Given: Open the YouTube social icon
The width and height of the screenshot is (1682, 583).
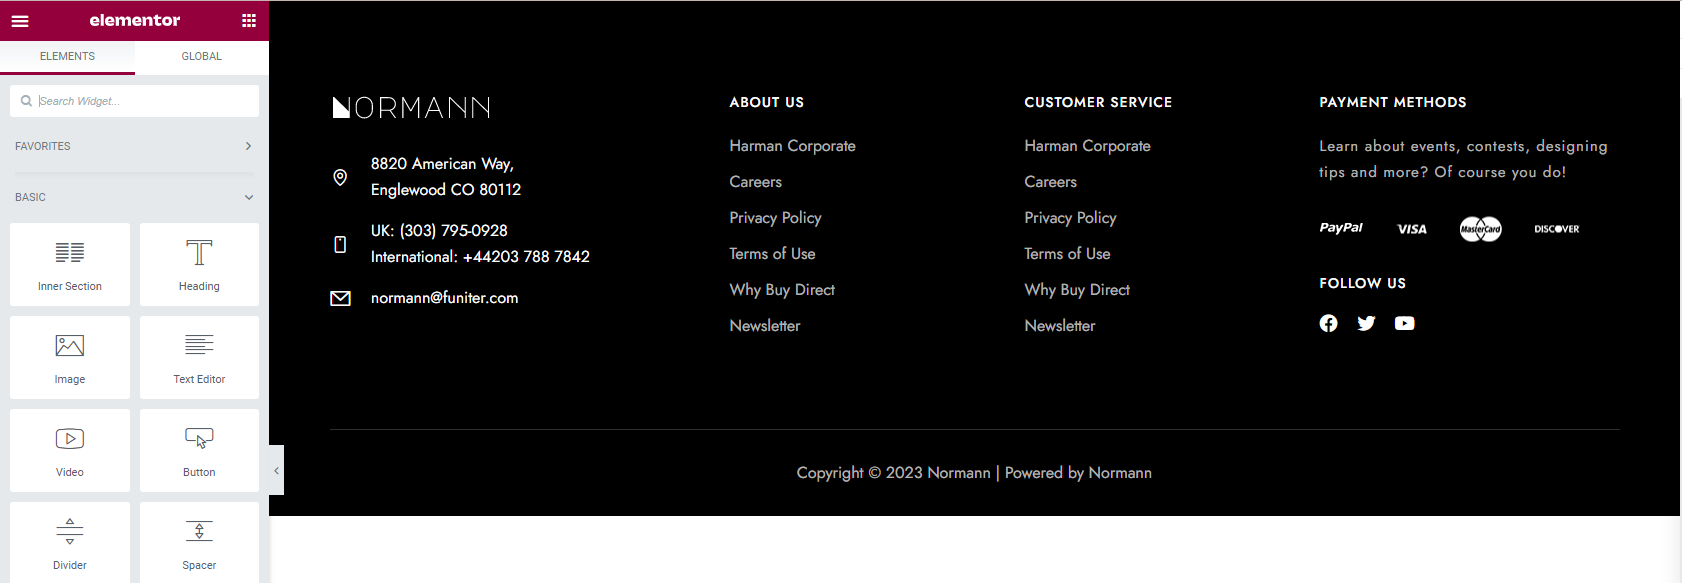Looking at the screenshot, I should [x=1404, y=323].
